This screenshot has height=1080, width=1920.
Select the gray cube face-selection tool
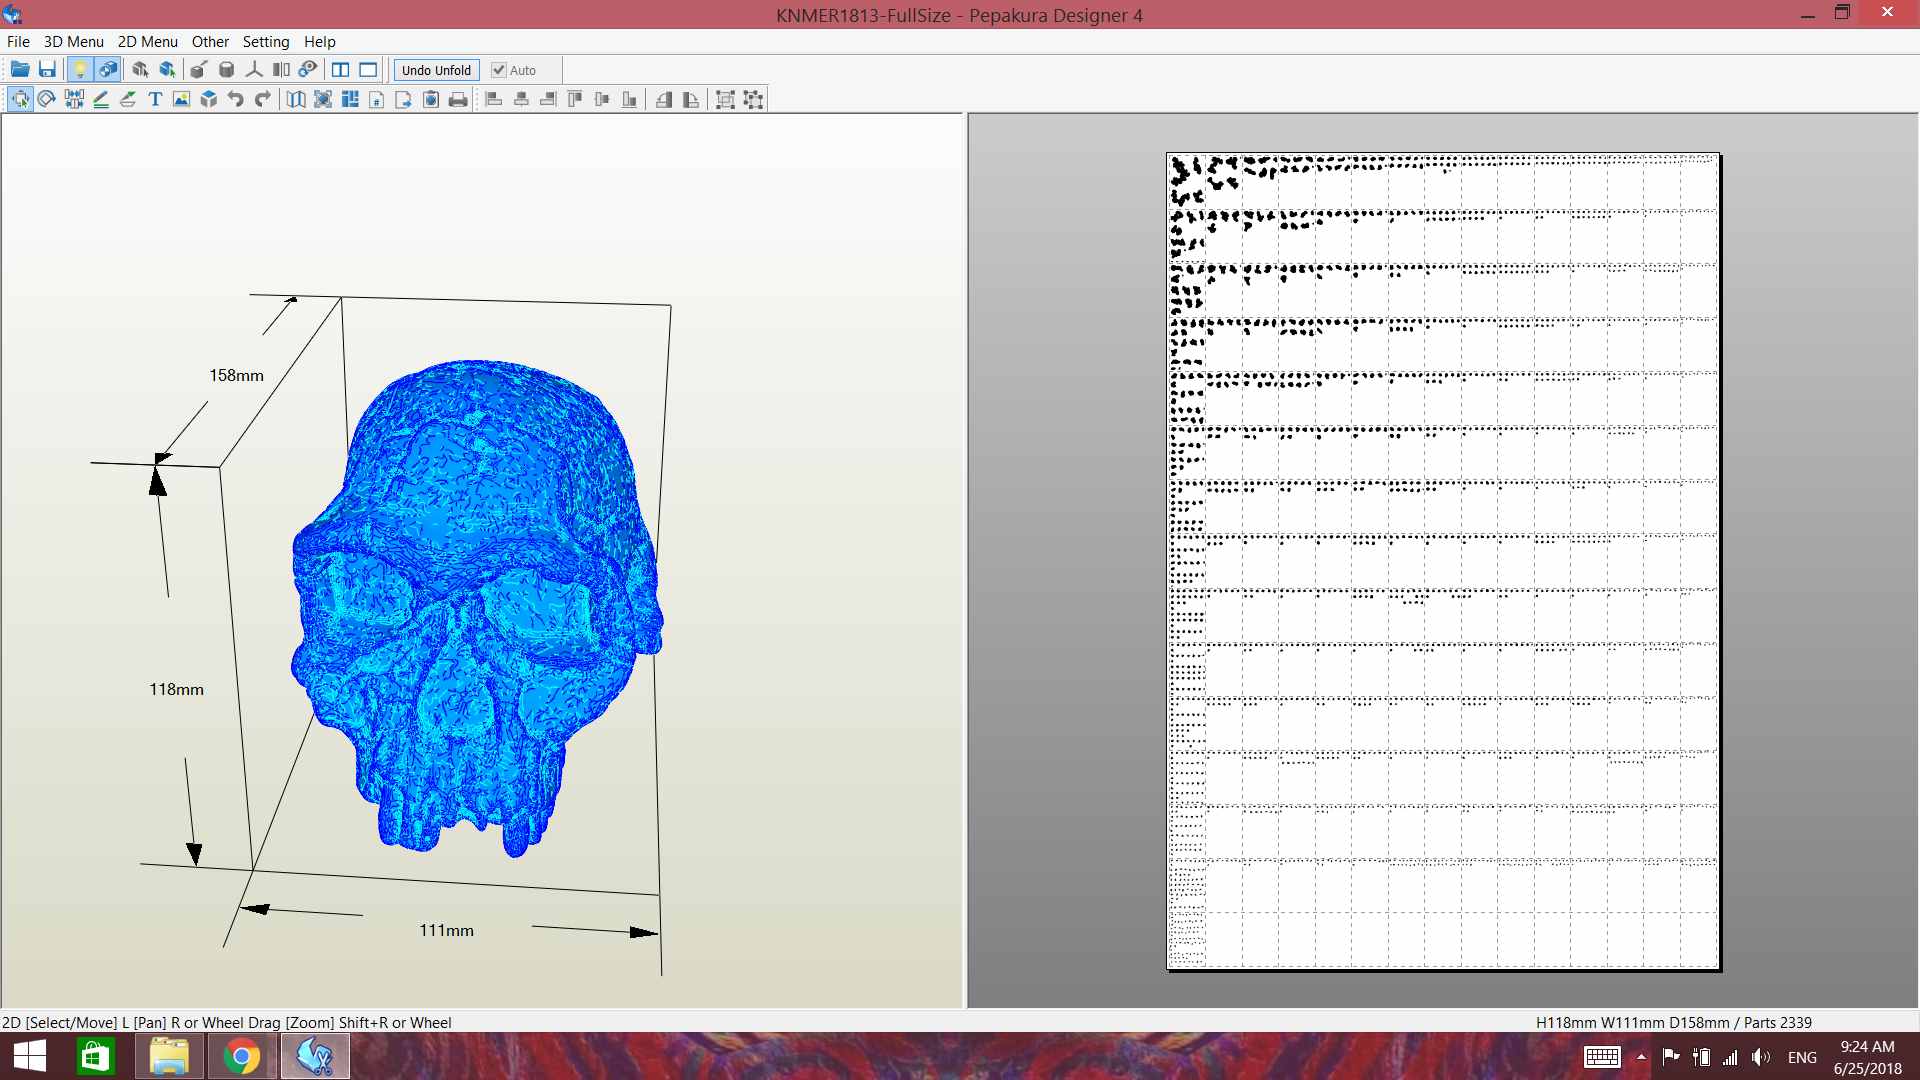pyautogui.click(x=140, y=70)
